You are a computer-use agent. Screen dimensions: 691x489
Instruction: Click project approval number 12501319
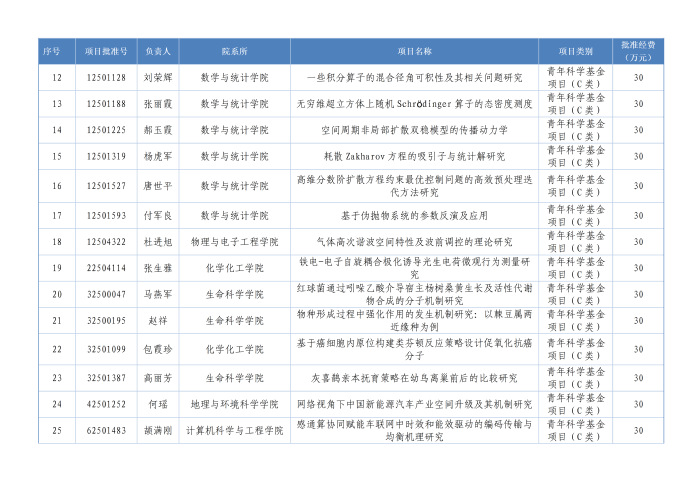tap(105, 157)
